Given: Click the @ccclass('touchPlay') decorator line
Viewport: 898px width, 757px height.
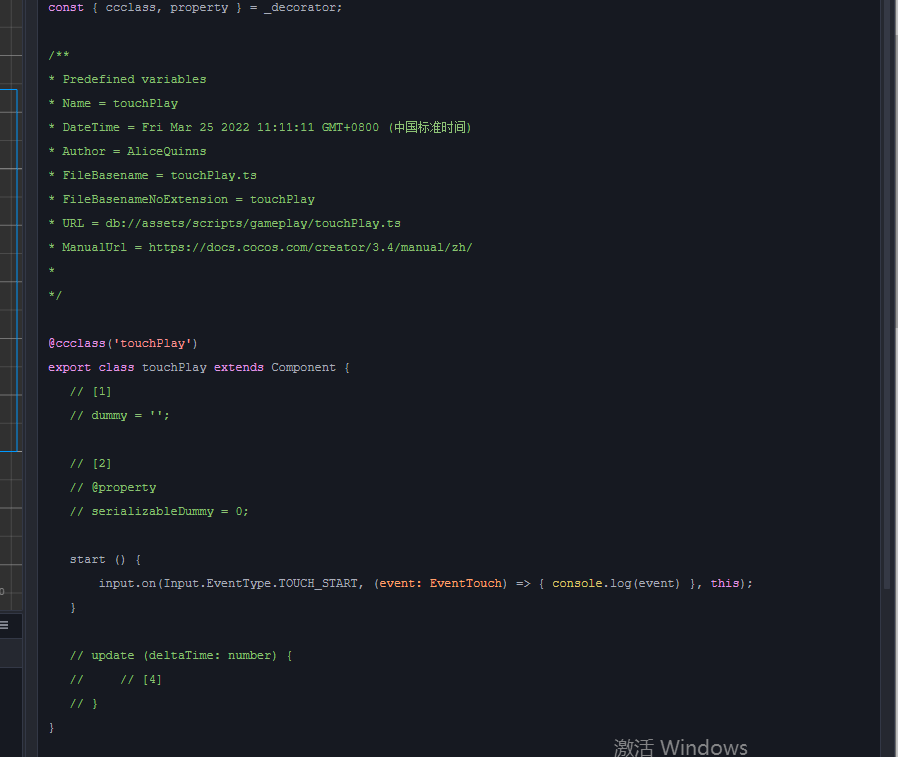Looking at the screenshot, I should 123,344.
